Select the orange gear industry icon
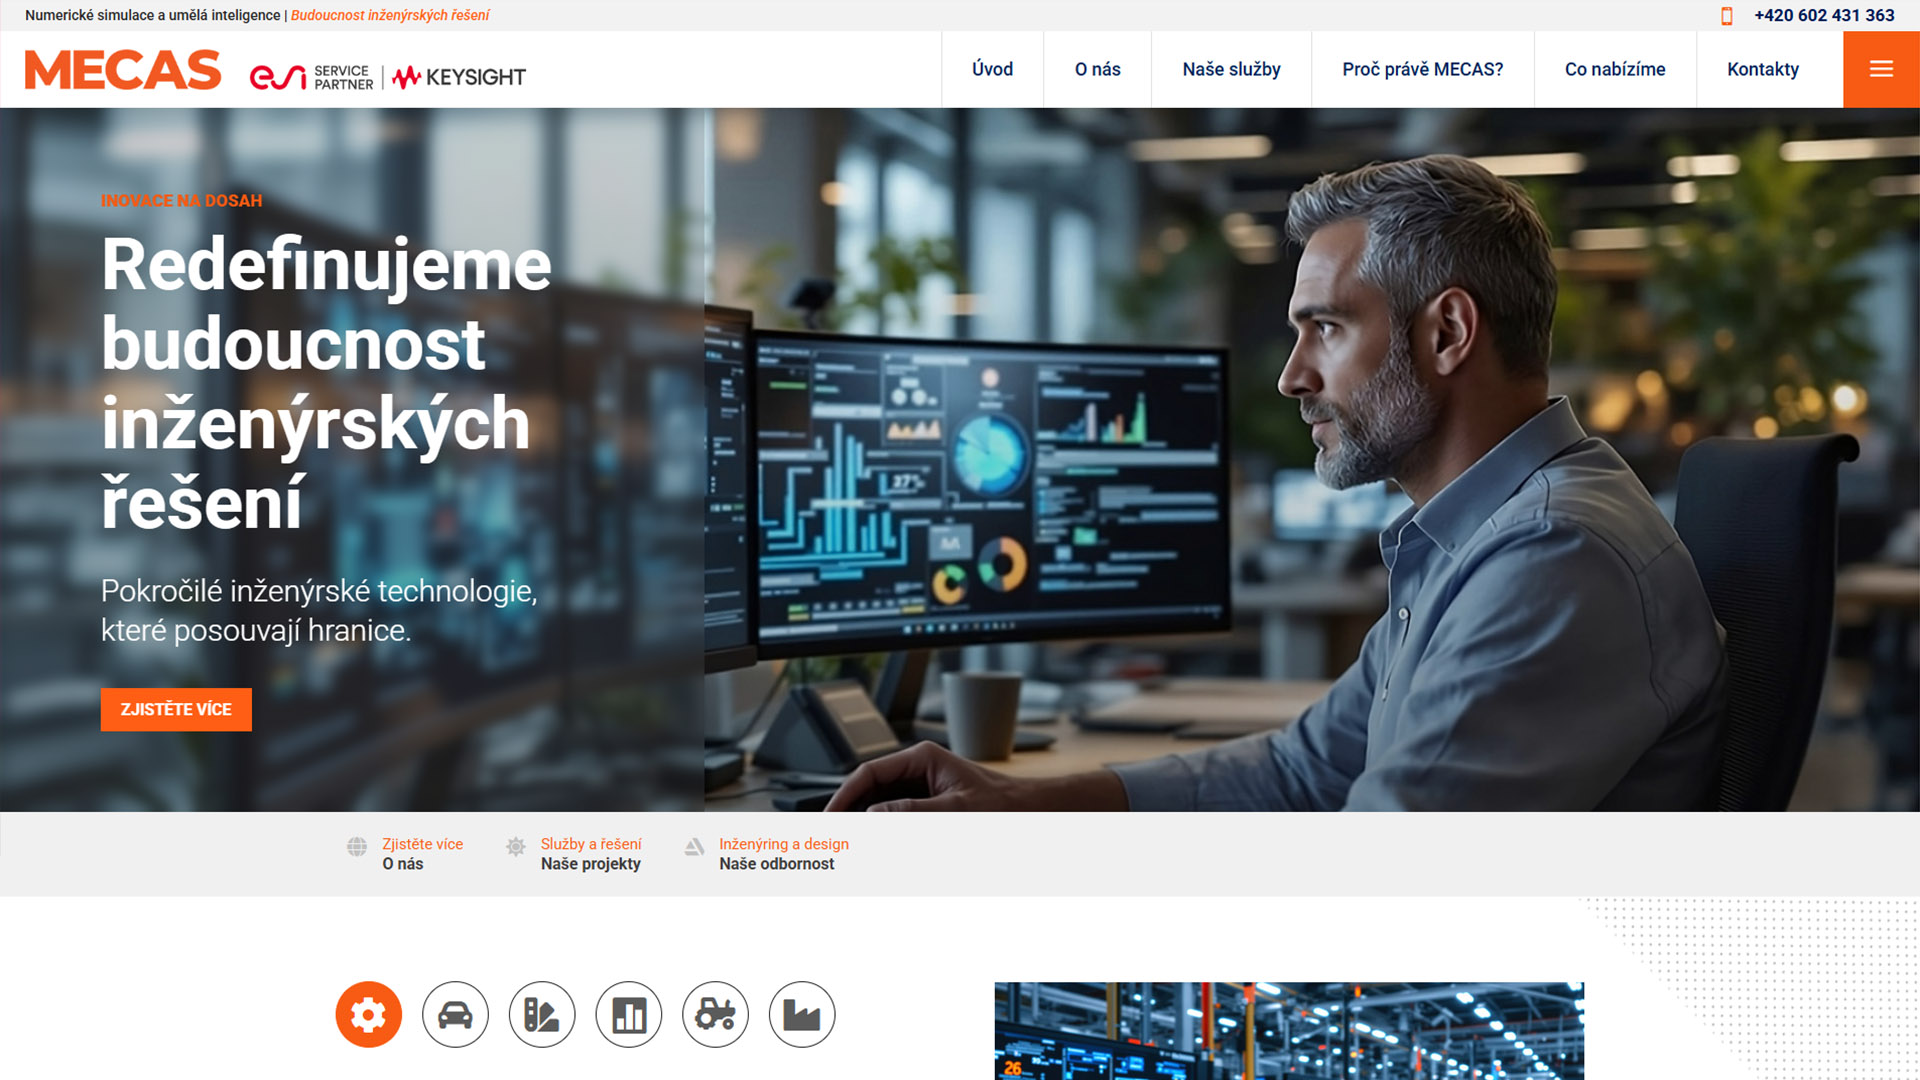 tap(368, 1014)
